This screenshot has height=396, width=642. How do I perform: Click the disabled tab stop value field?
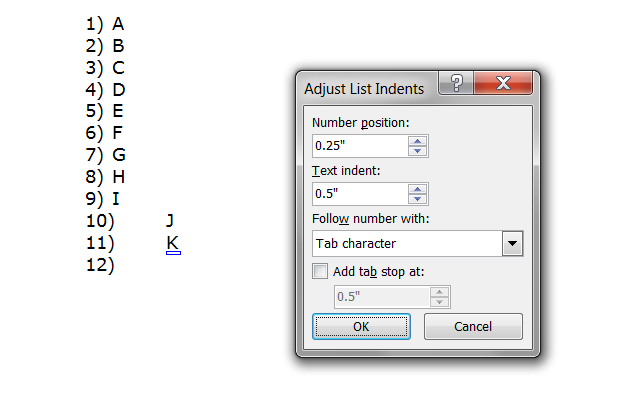(382, 296)
